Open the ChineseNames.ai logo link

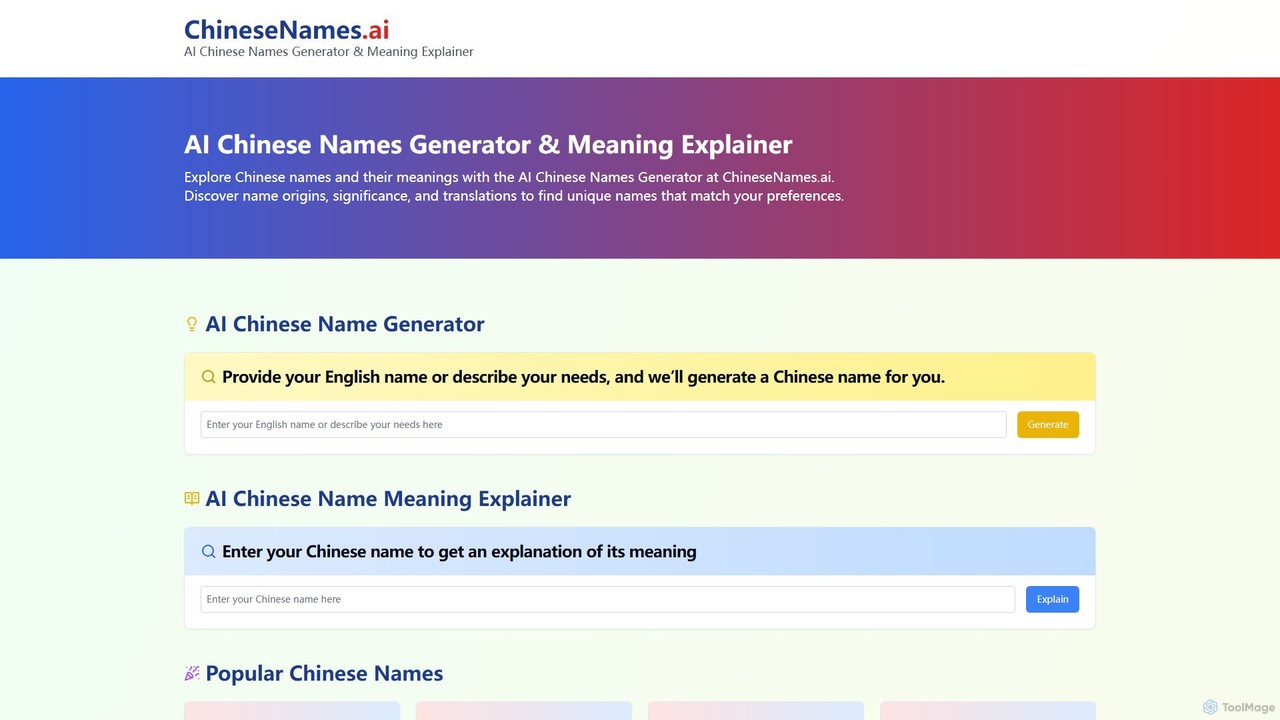point(287,30)
